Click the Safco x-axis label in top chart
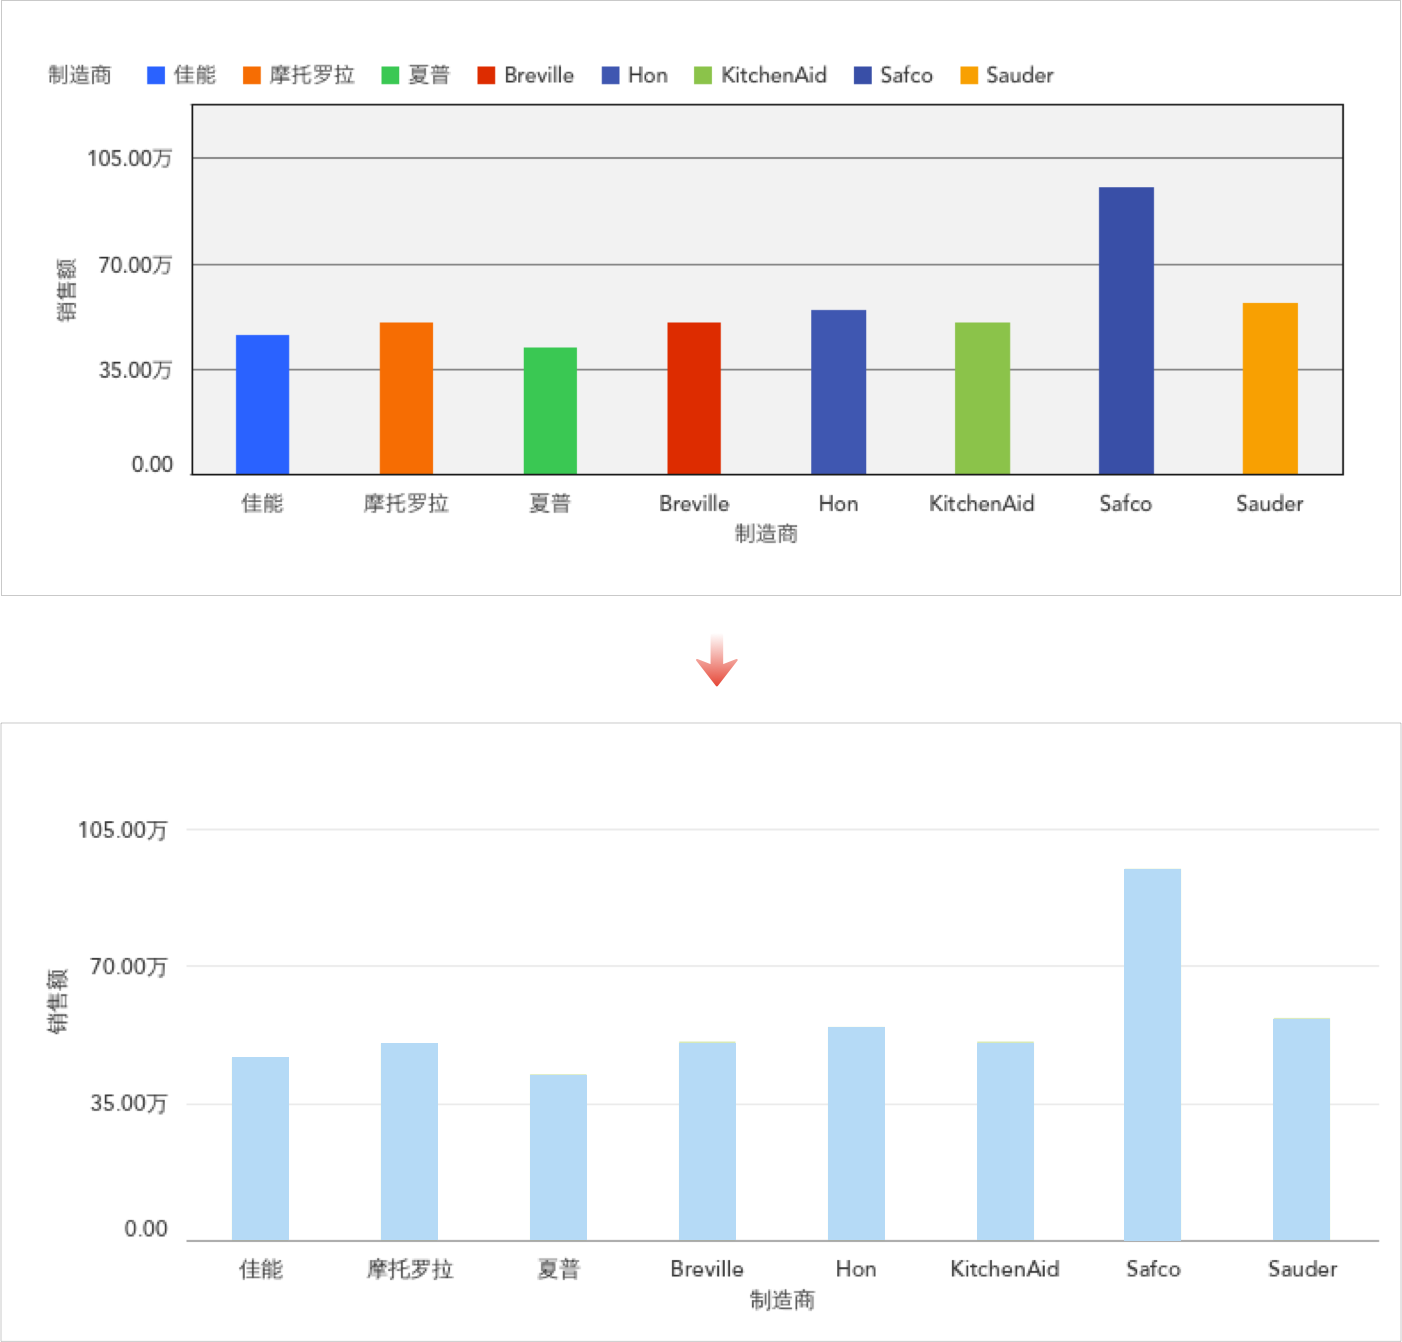 [1126, 504]
